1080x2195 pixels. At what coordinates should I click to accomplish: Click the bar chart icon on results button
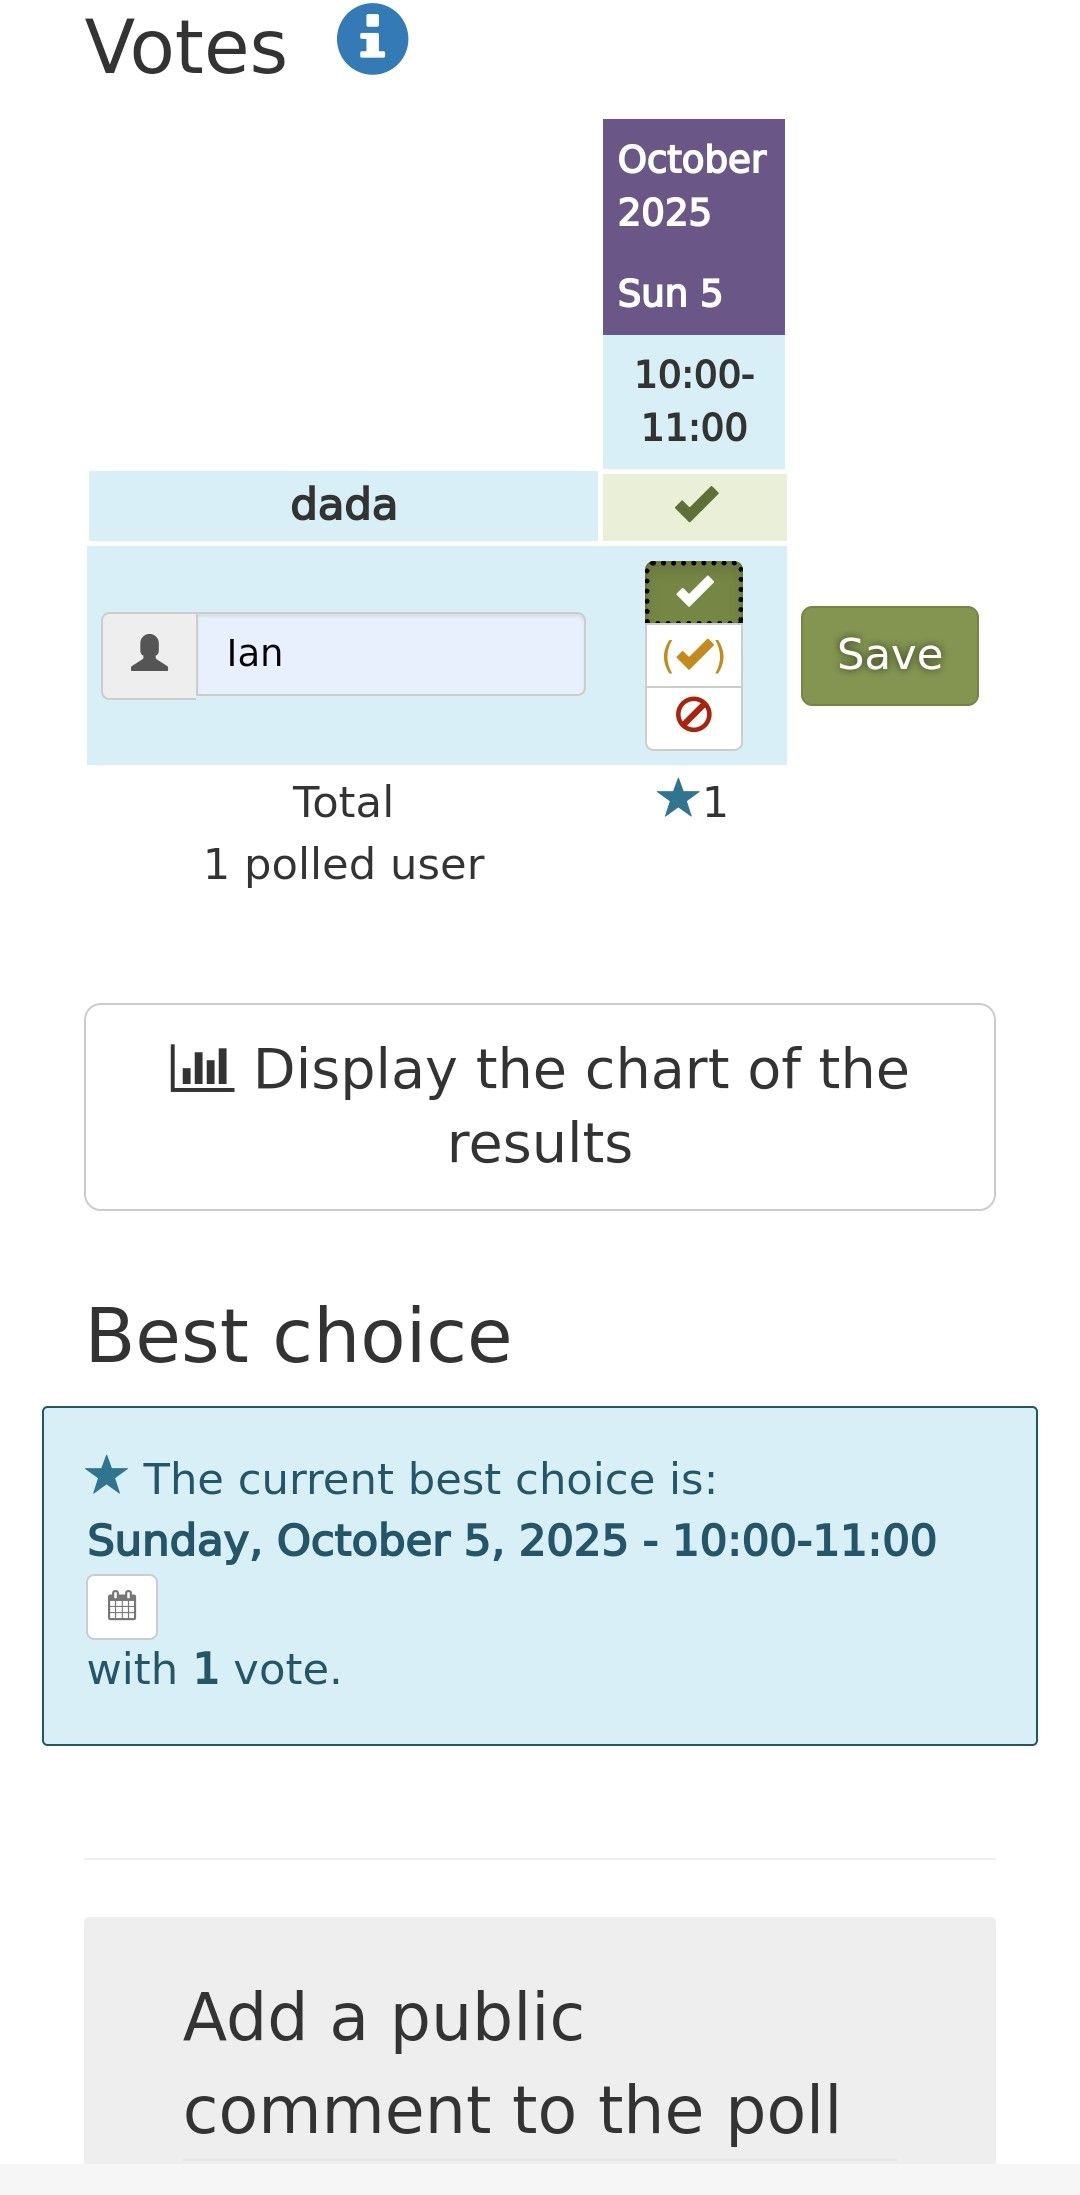(202, 1069)
